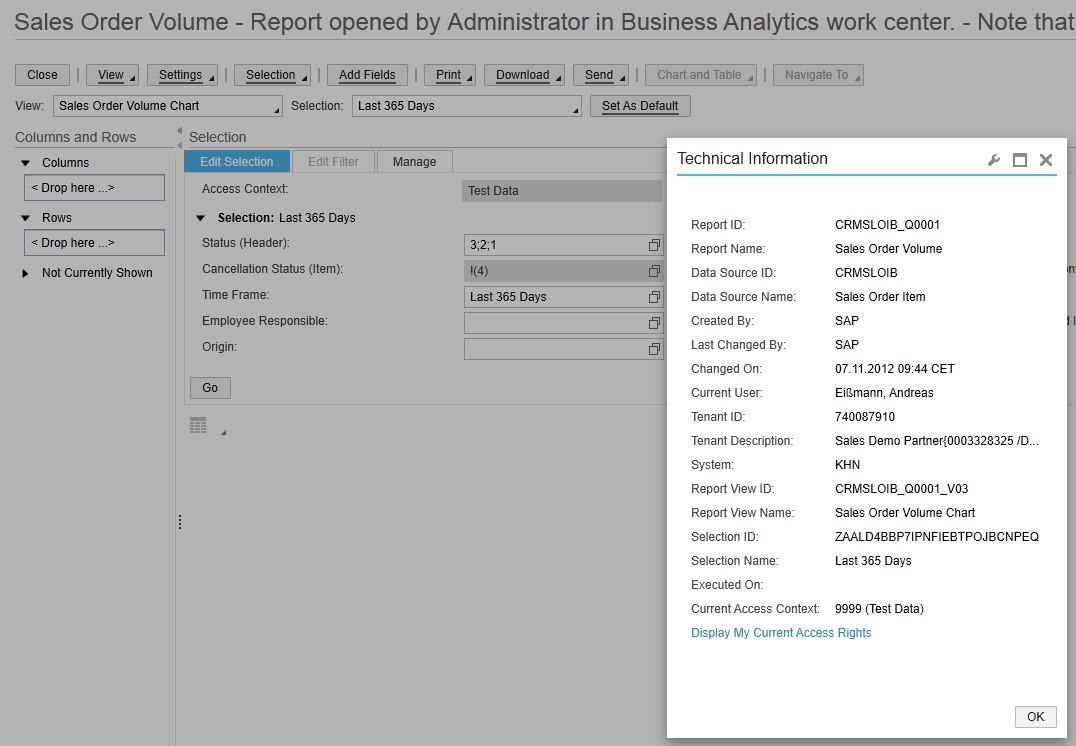Maximize the Technical Information dialog
Viewport: 1076px width, 746px height.
pyautogui.click(x=1019, y=160)
